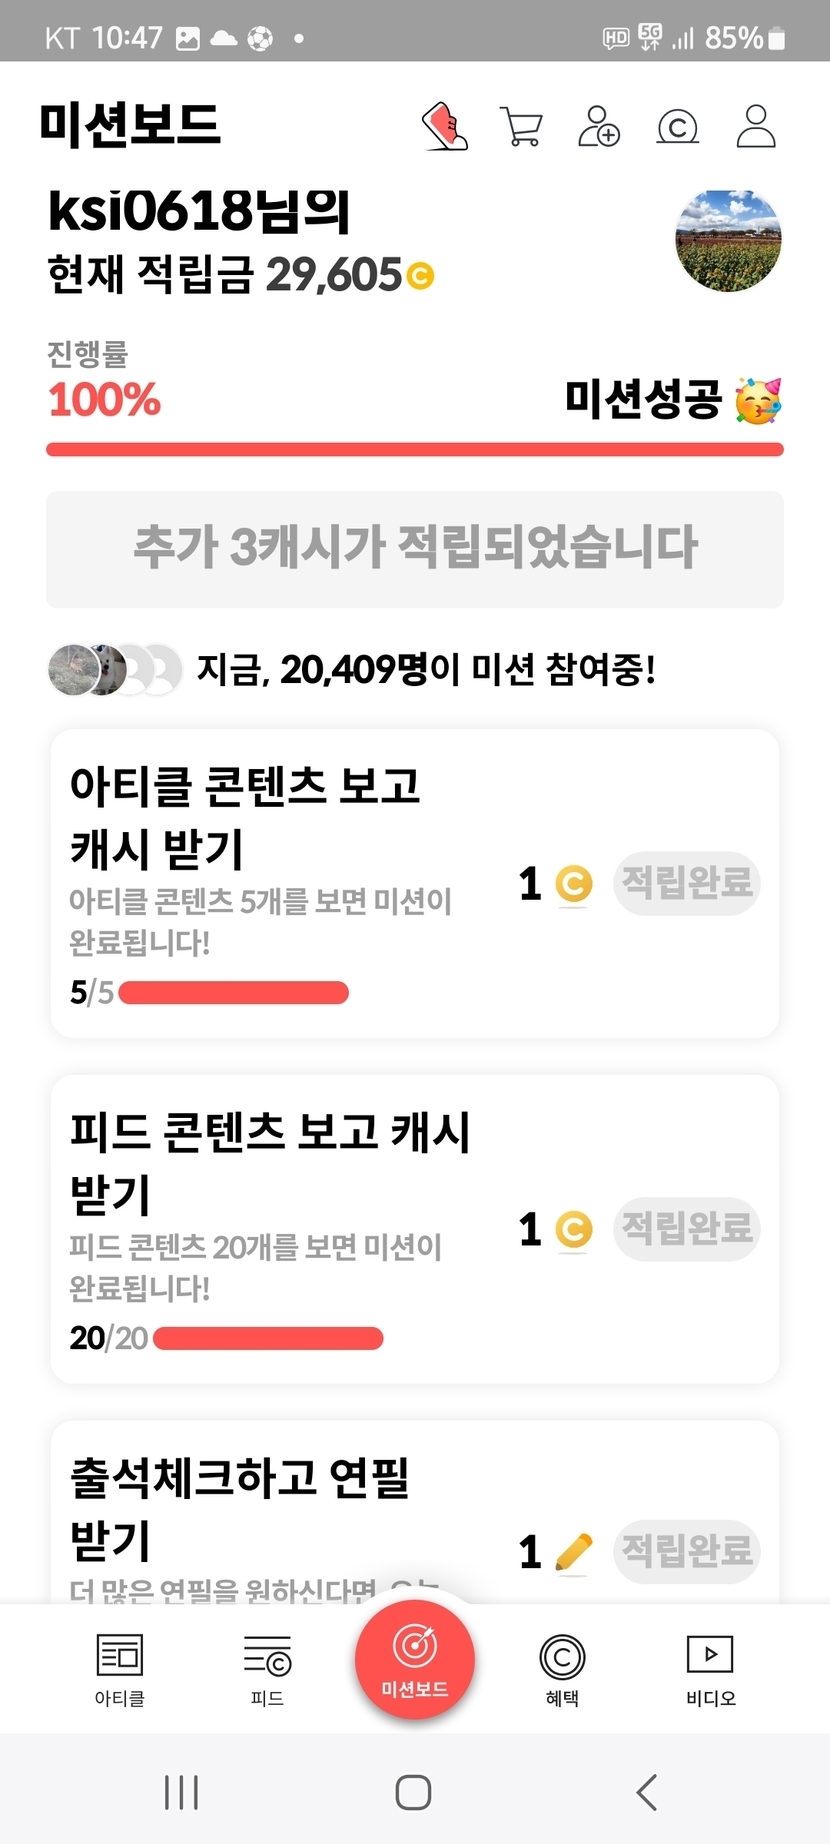Viewport: 830px width, 1844px height.
Task: Open the shopping cart
Action: tap(521, 127)
